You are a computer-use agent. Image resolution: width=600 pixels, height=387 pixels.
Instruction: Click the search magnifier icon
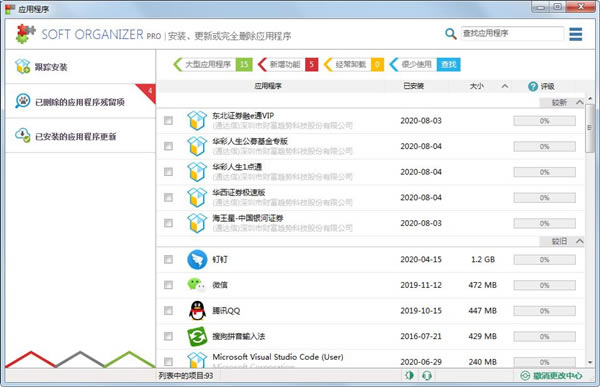tap(451, 34)
